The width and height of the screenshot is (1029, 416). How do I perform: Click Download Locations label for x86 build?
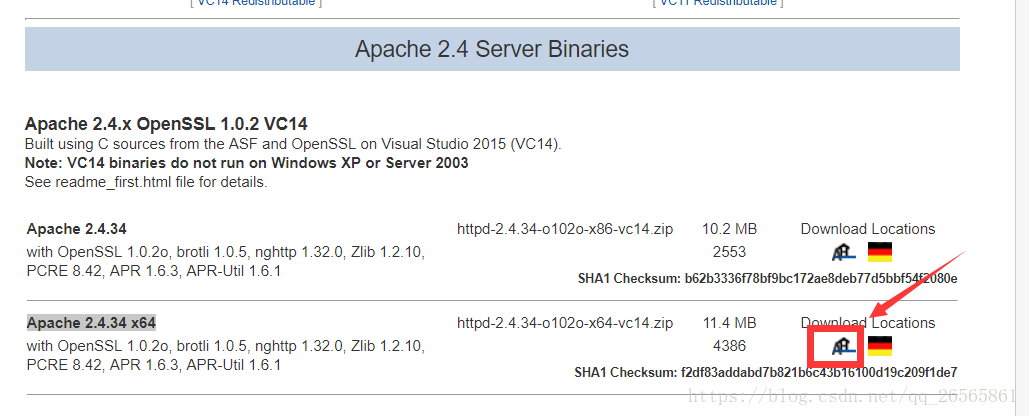pyautogui.click(x=868, y=229)
